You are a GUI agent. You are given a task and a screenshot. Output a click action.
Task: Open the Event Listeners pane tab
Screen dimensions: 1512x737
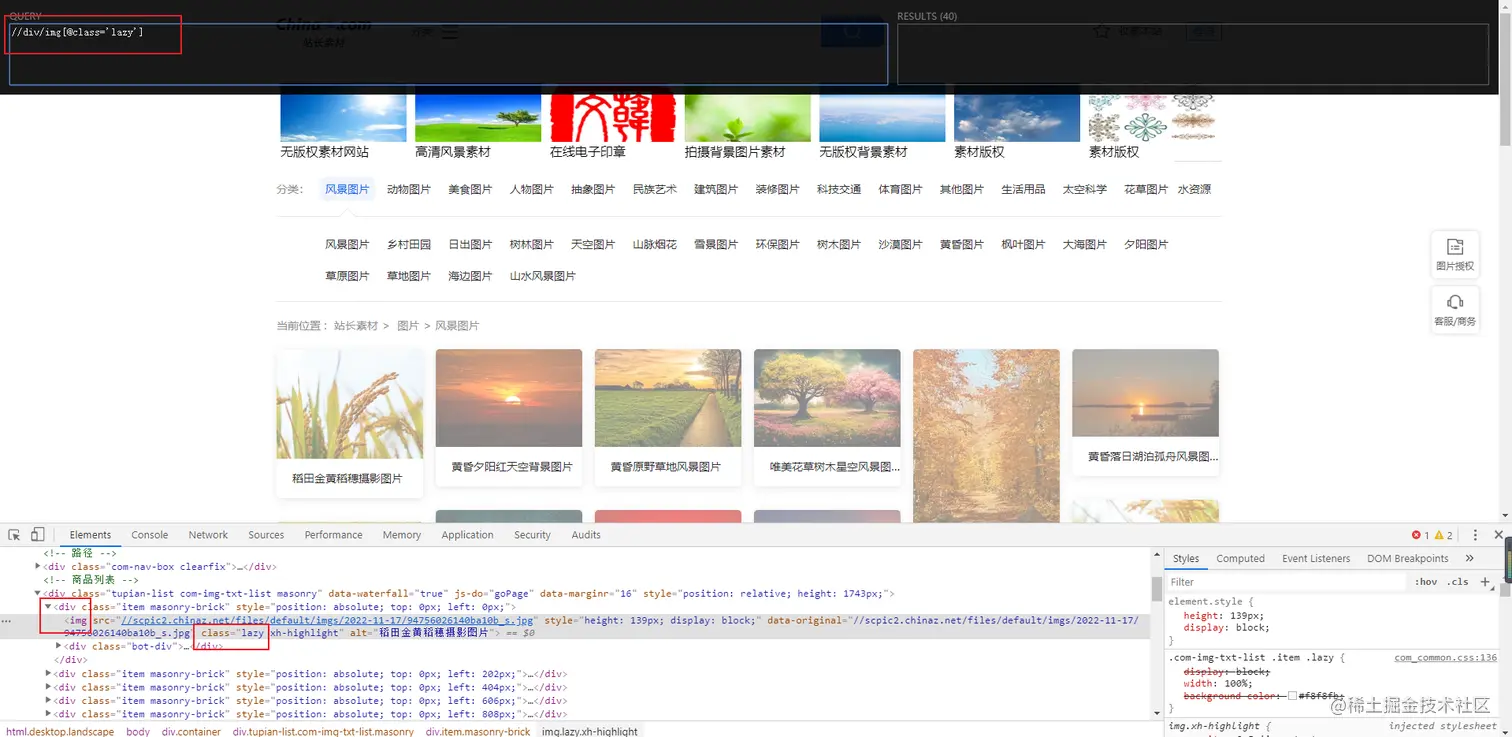pos(1316,558)
